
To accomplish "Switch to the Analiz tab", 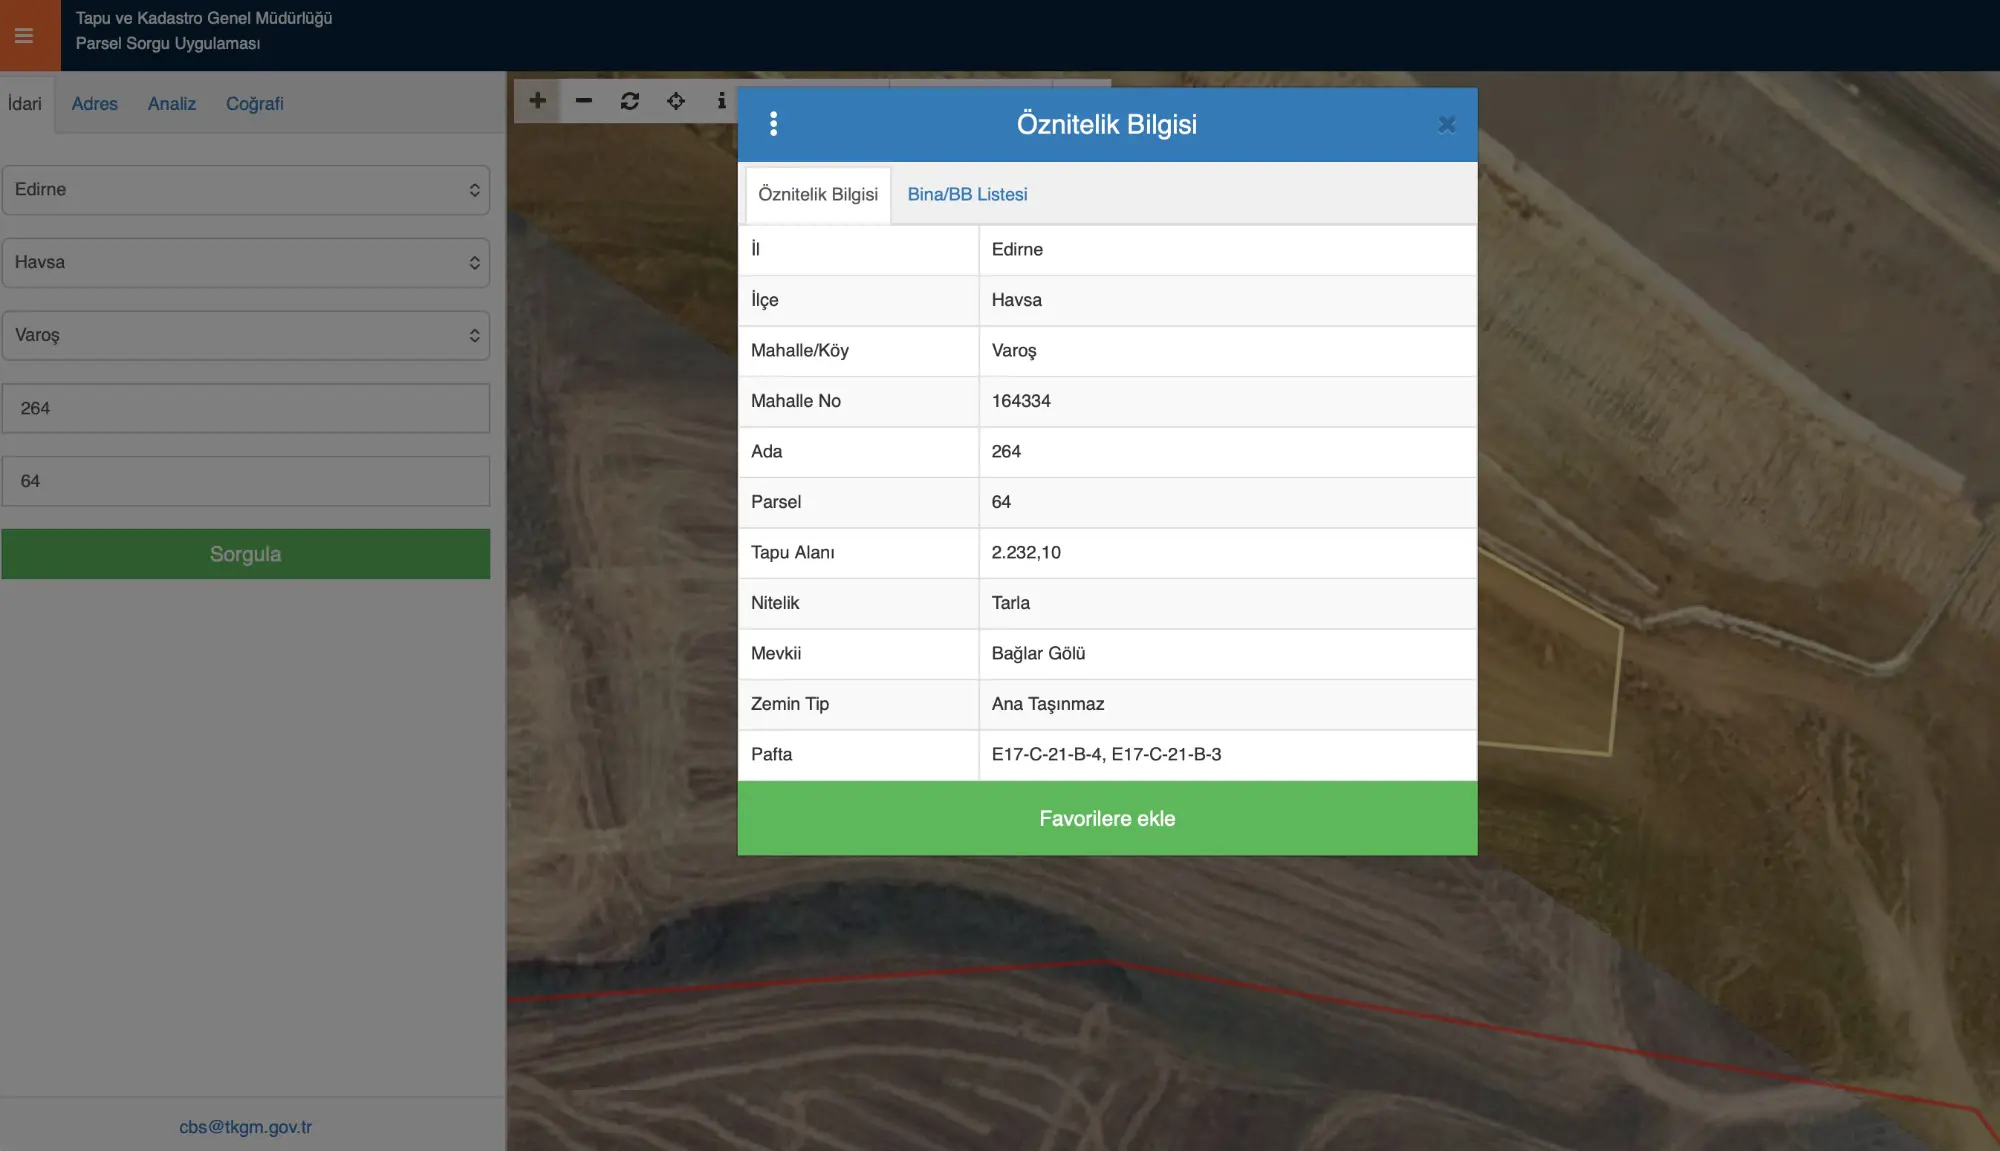I will (172, 104).
